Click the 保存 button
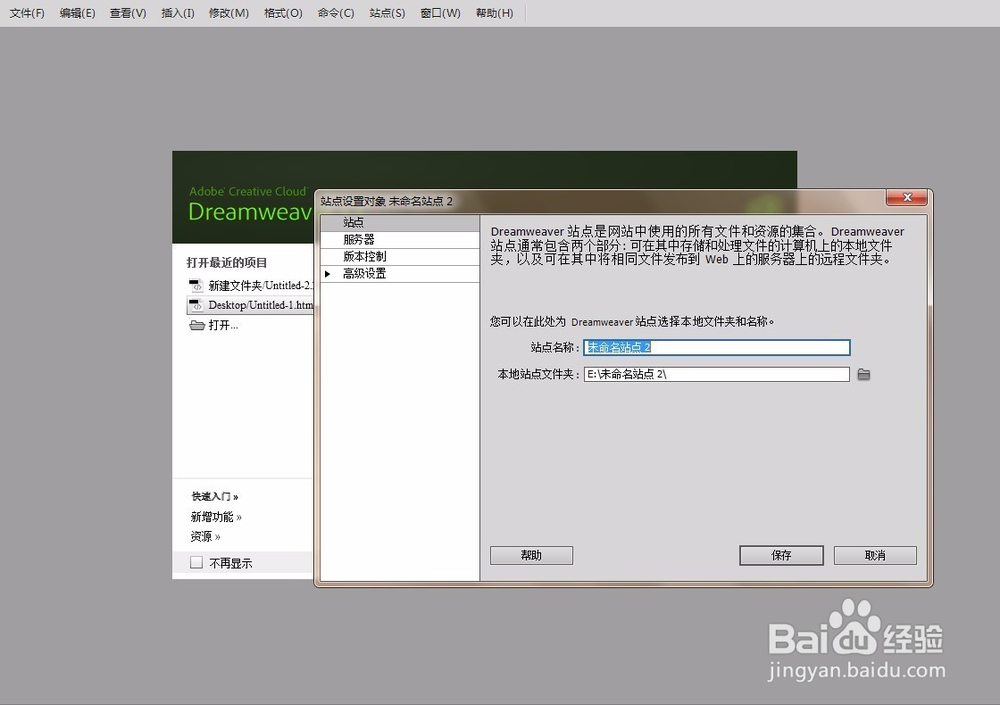Viewport: 1000px width, 705px height. 781,555
